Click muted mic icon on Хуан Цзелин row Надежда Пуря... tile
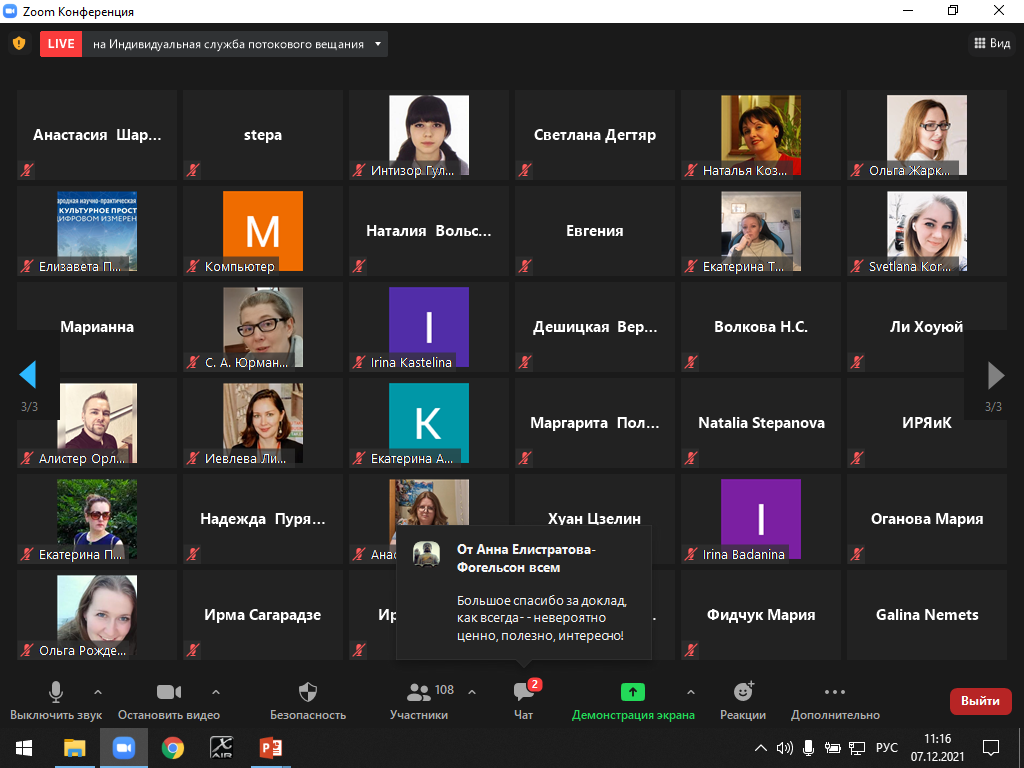1024x768 pixels. pos(193,554)
